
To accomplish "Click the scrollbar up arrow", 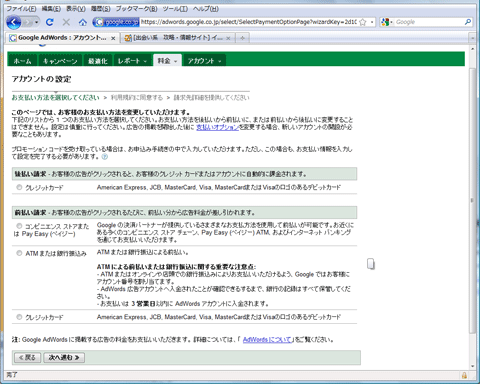I will (472, 49).
